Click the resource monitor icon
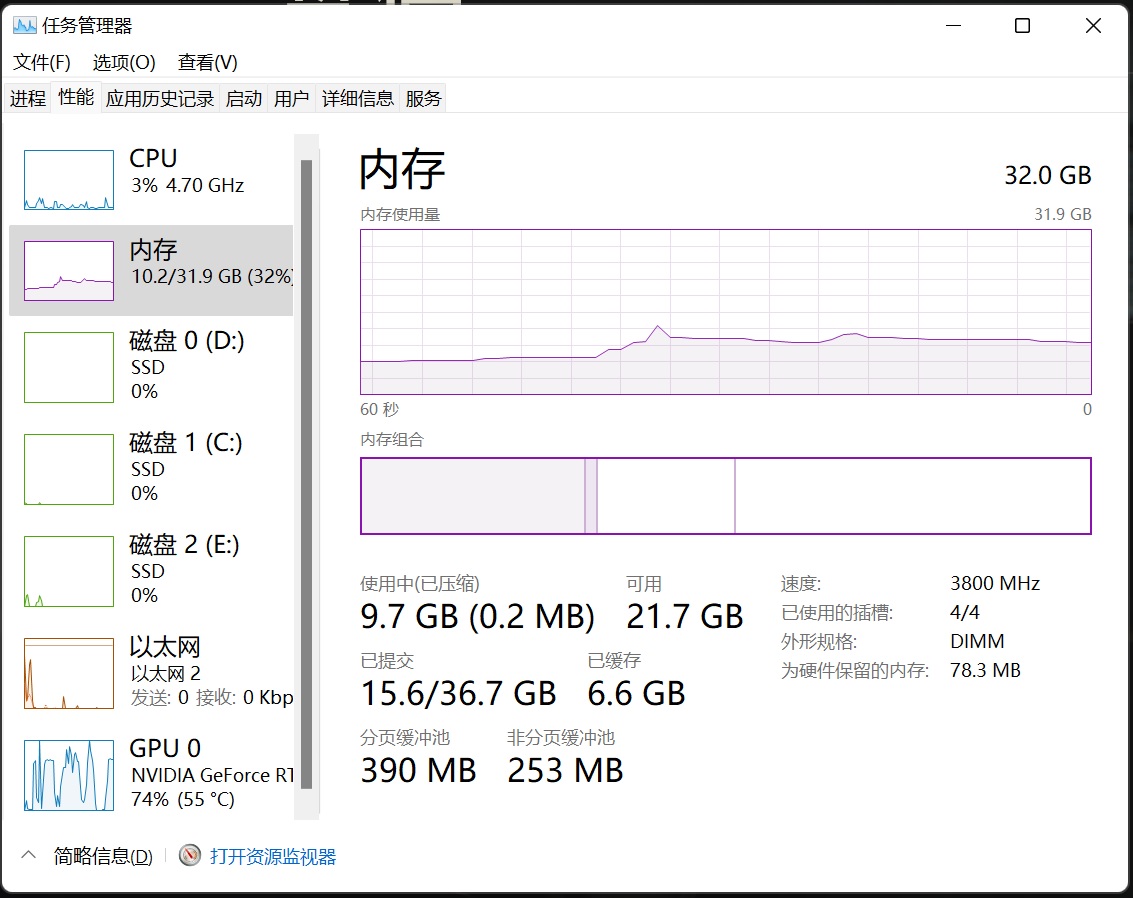The width and height of the screenshot is (1133, 898). [190, 856]
